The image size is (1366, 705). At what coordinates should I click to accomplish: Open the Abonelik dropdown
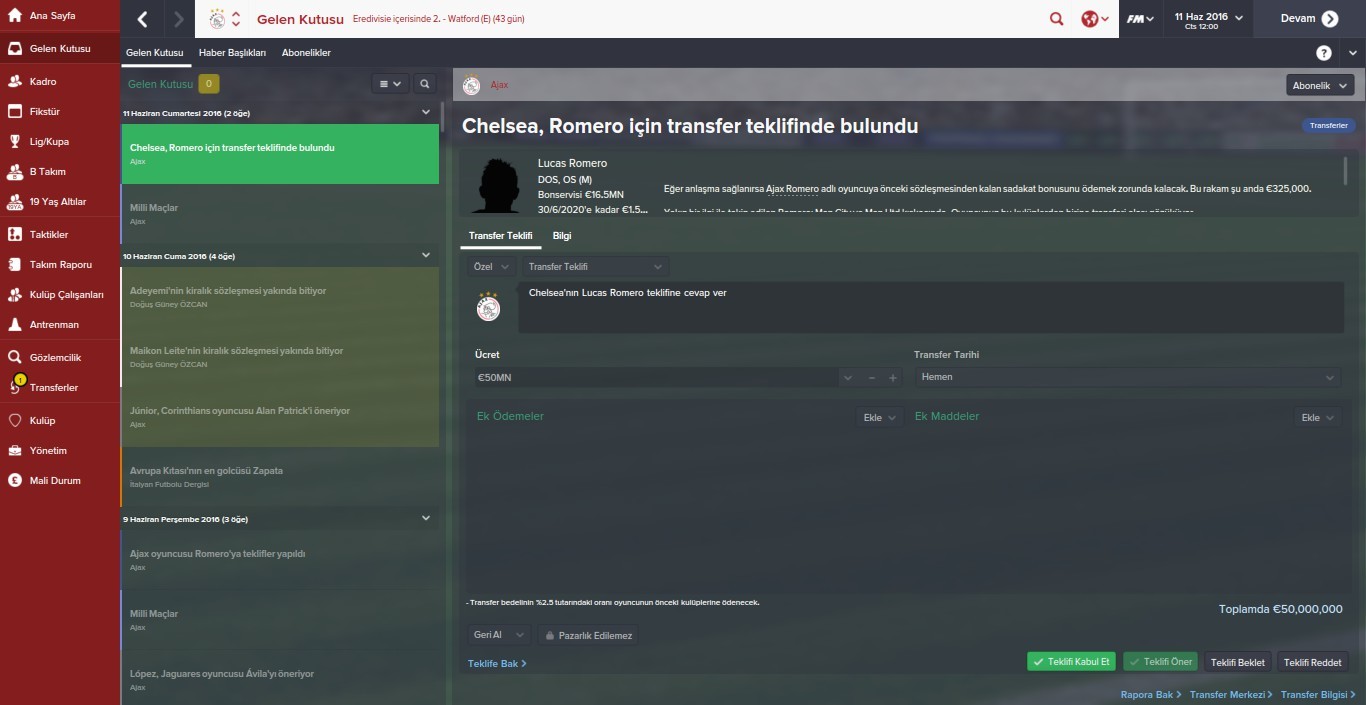point(1319,86)
